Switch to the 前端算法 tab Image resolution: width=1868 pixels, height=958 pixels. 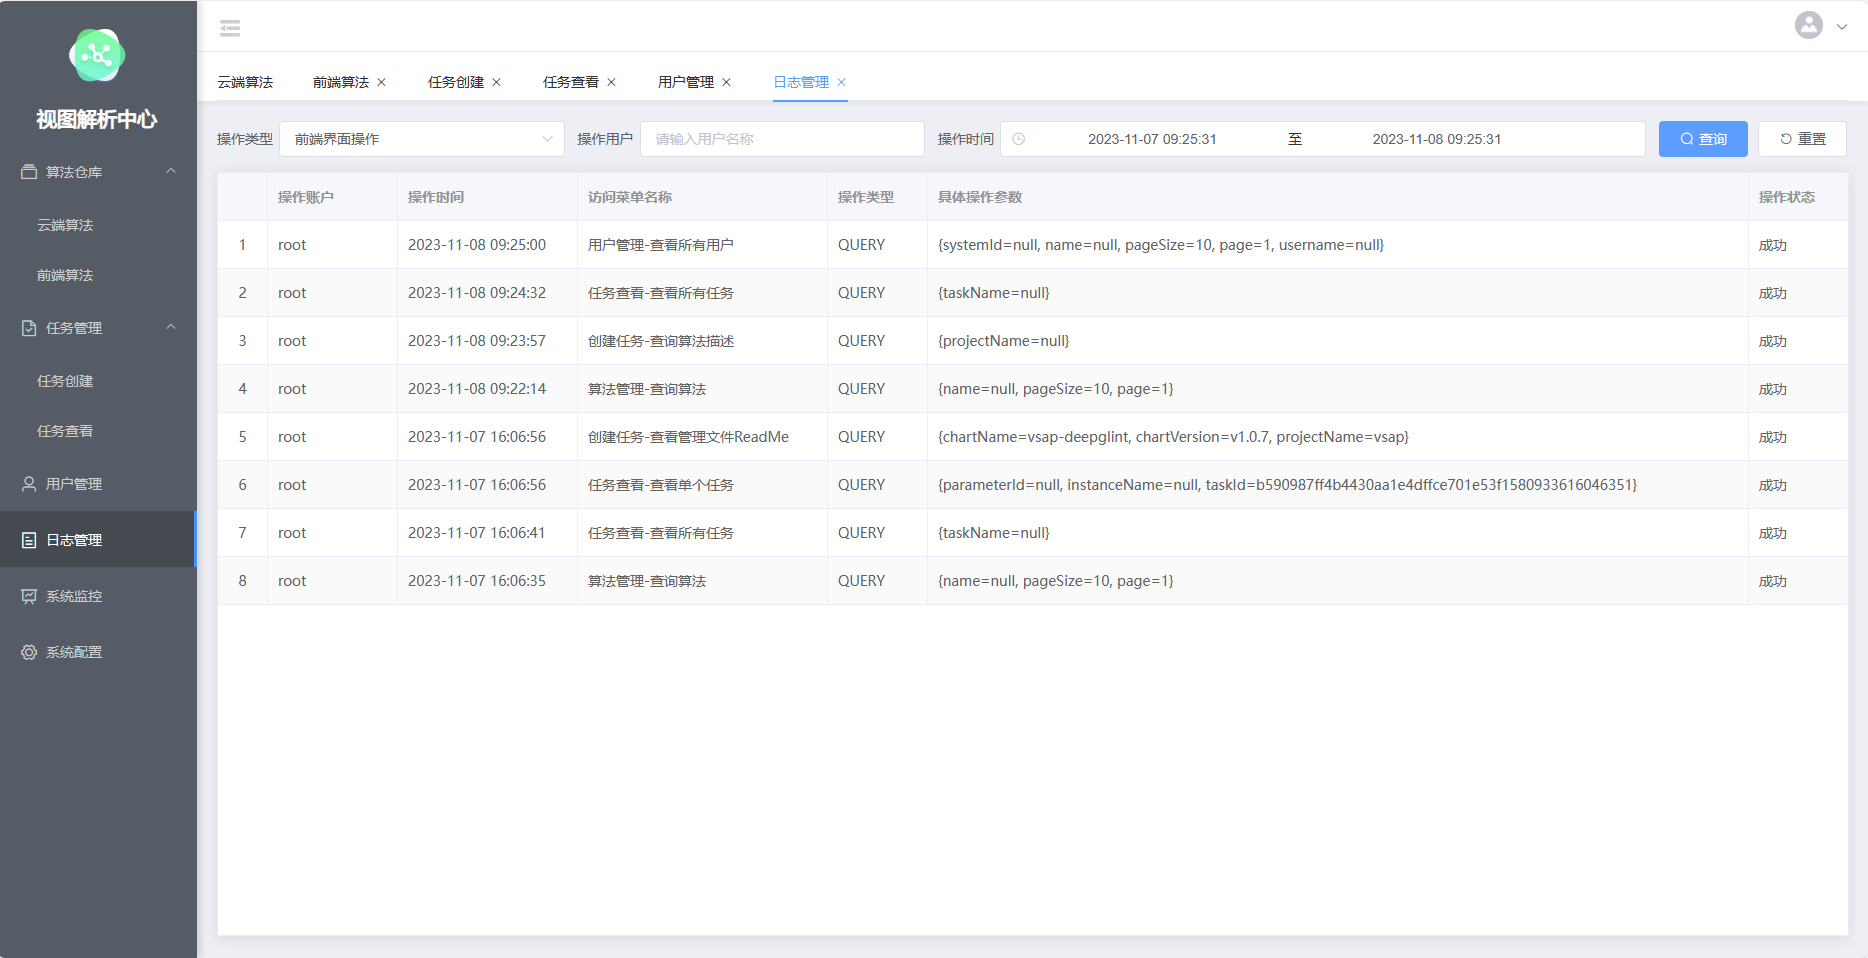(341, 82)
